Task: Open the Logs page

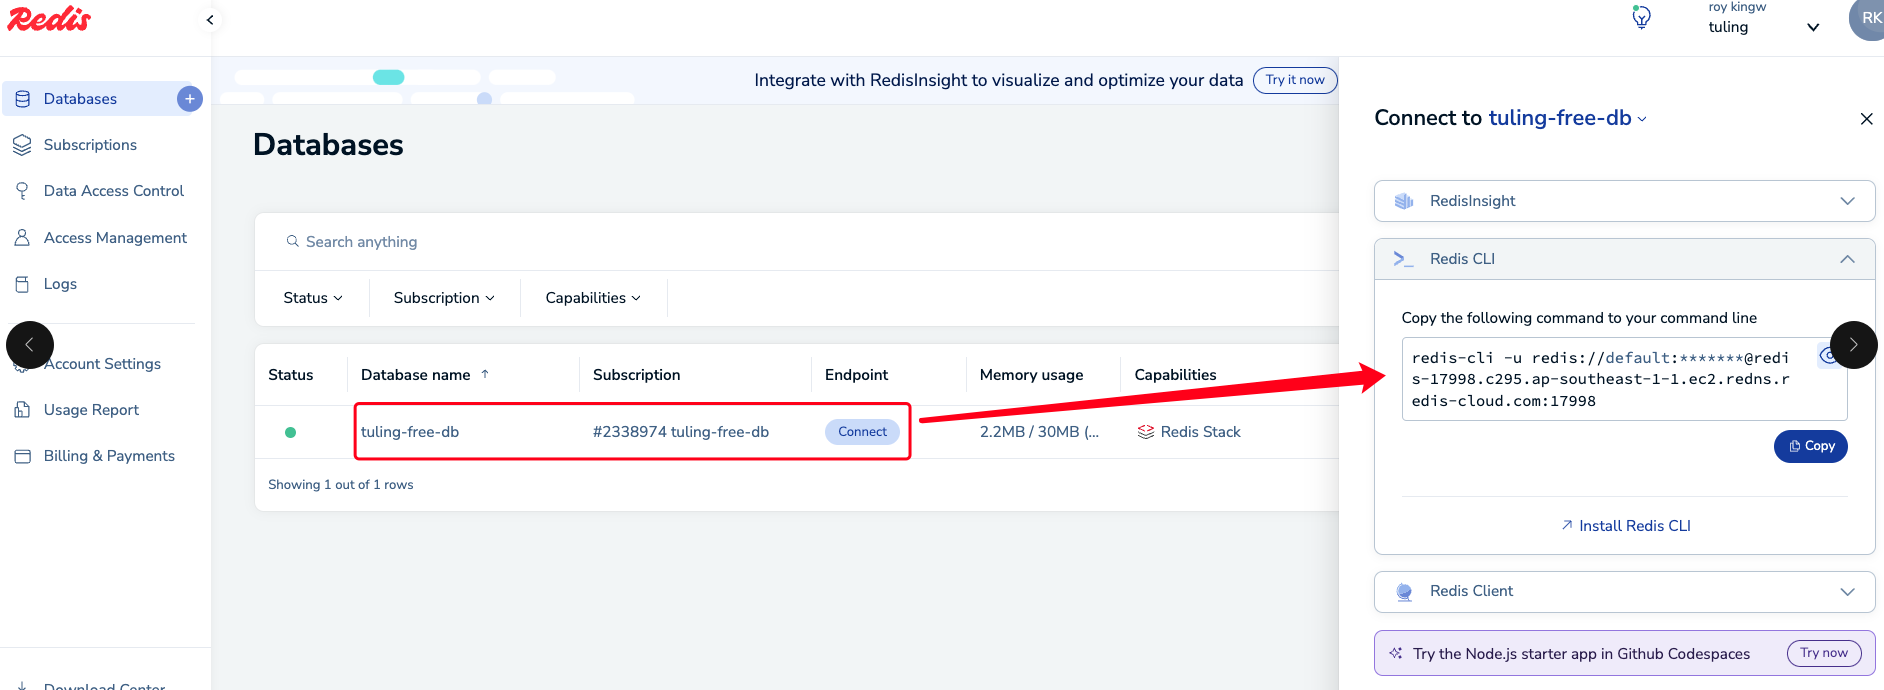Action: tap(60, 284)
